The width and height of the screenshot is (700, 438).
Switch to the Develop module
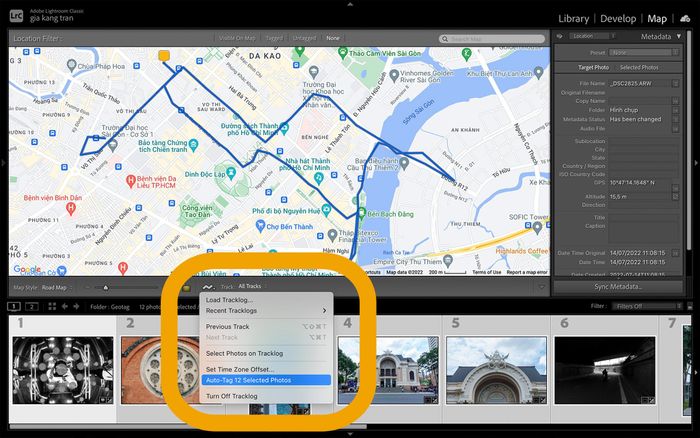[x=618, y=19]
